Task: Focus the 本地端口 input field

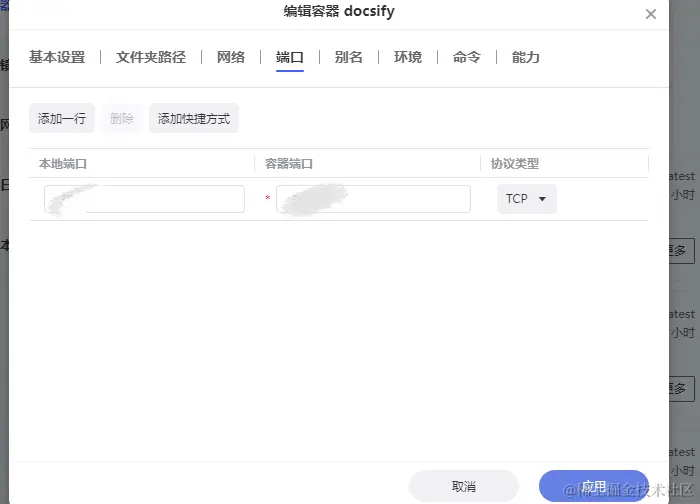Action: click(144, 199)
